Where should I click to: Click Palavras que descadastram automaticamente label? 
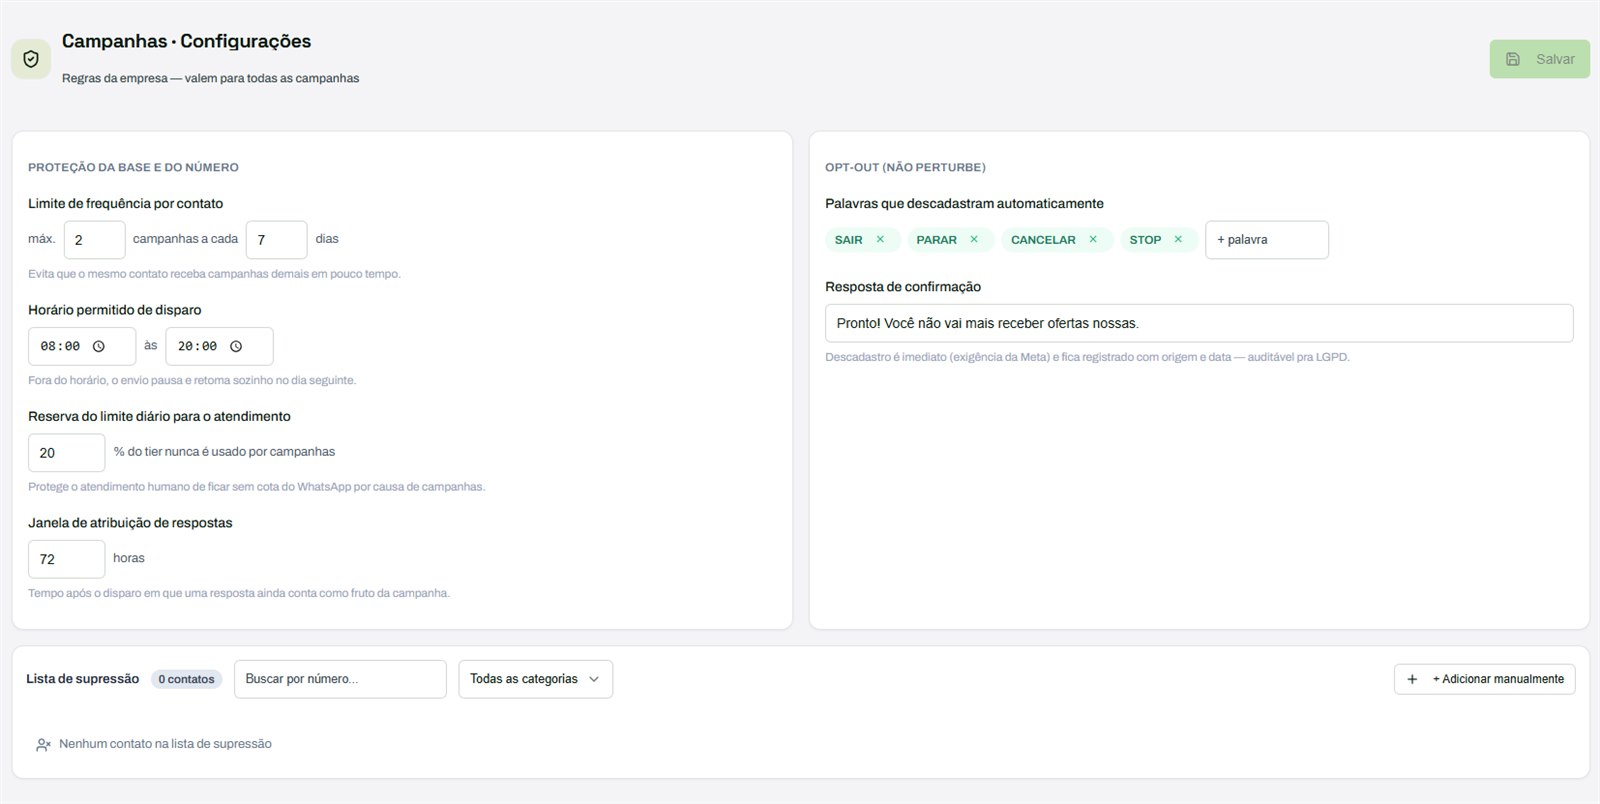coord(964,203)
